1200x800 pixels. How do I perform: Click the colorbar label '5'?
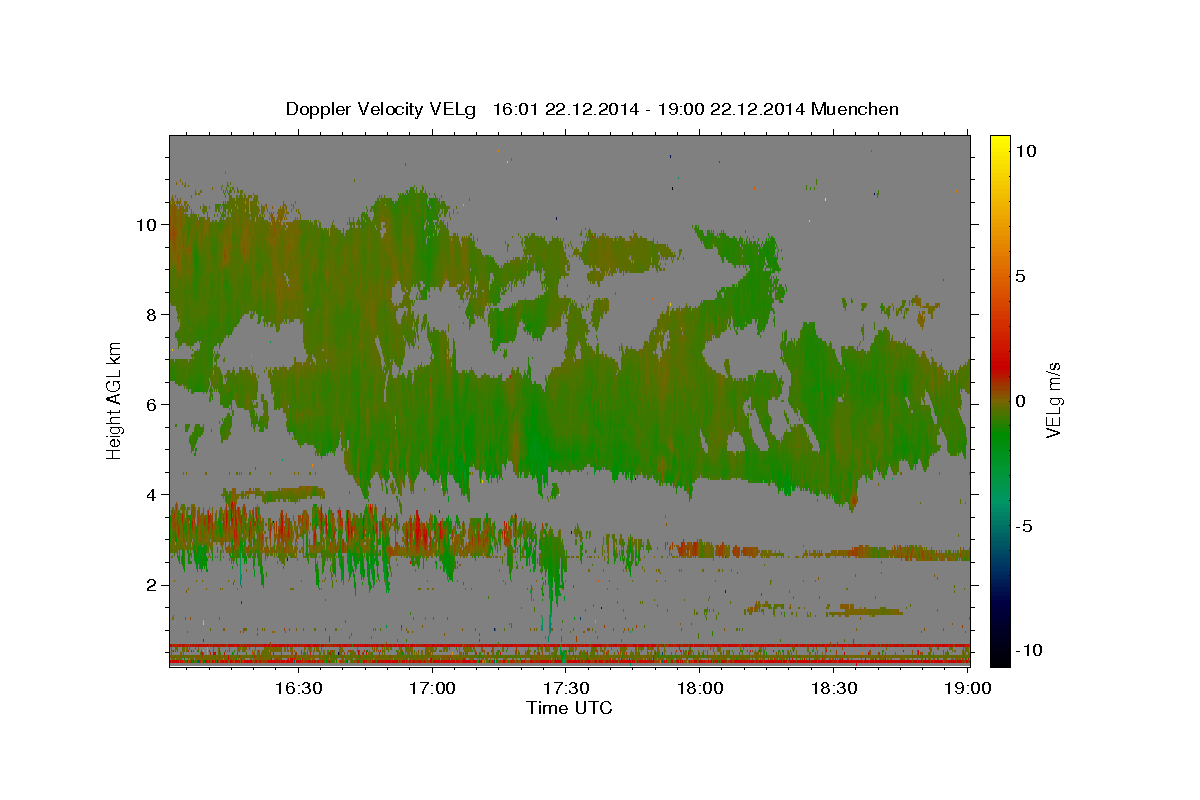[1020, 276]
